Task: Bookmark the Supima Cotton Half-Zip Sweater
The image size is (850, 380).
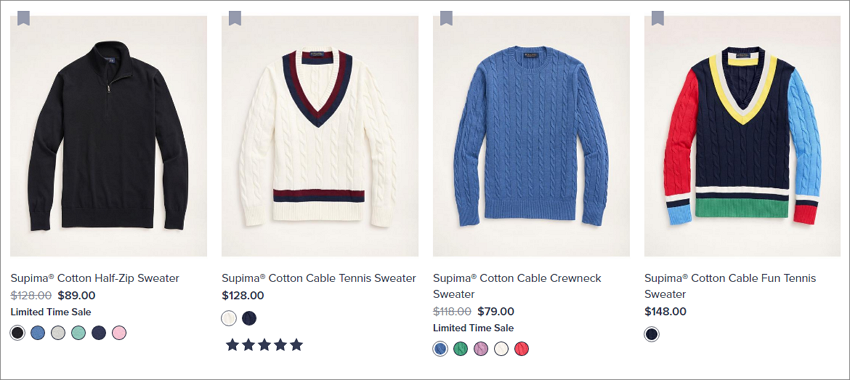Action: coord(23,18)
